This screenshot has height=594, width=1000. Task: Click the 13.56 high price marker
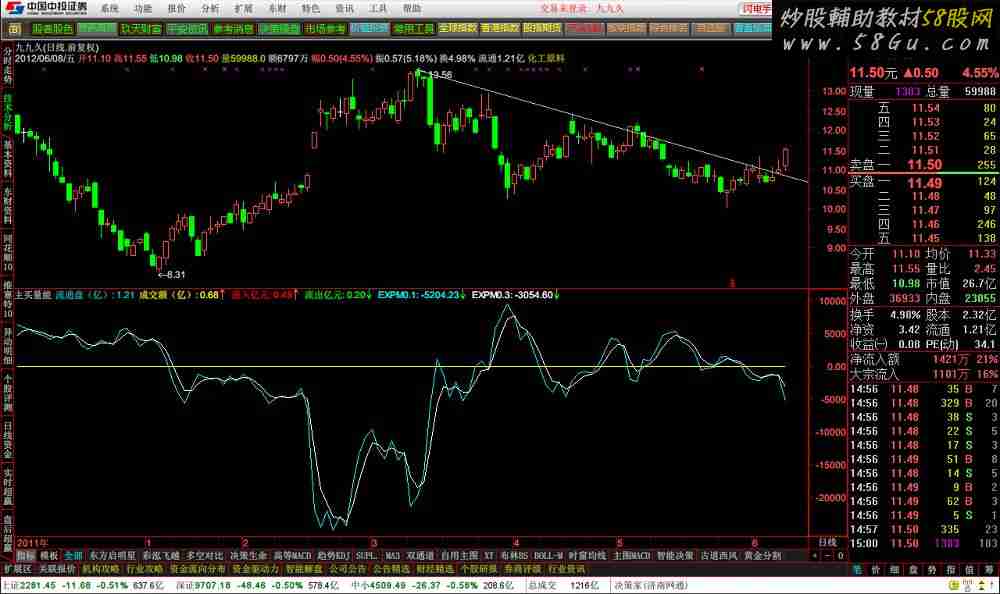(x=439, y=75)
